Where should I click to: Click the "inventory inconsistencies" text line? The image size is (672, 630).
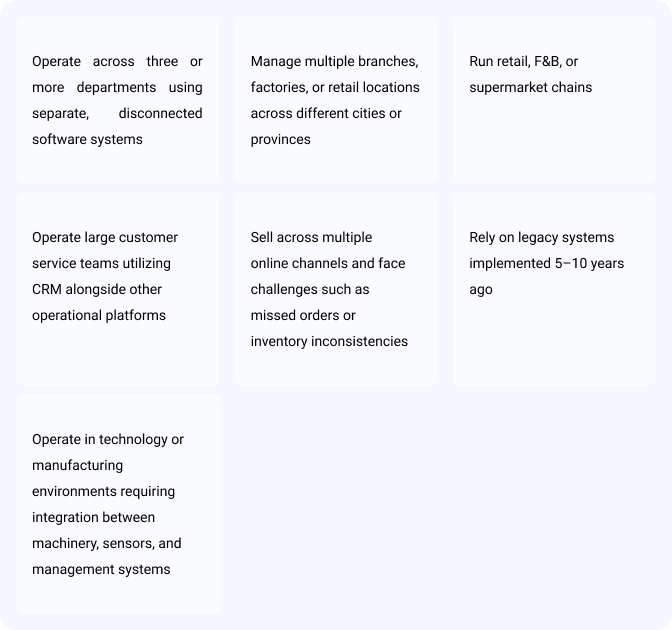point(329,341)
